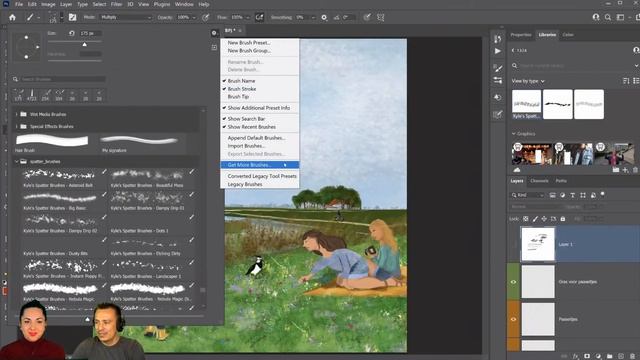
Task: Open the Opacity value dropdown arrow
Action: click(194, 18)
